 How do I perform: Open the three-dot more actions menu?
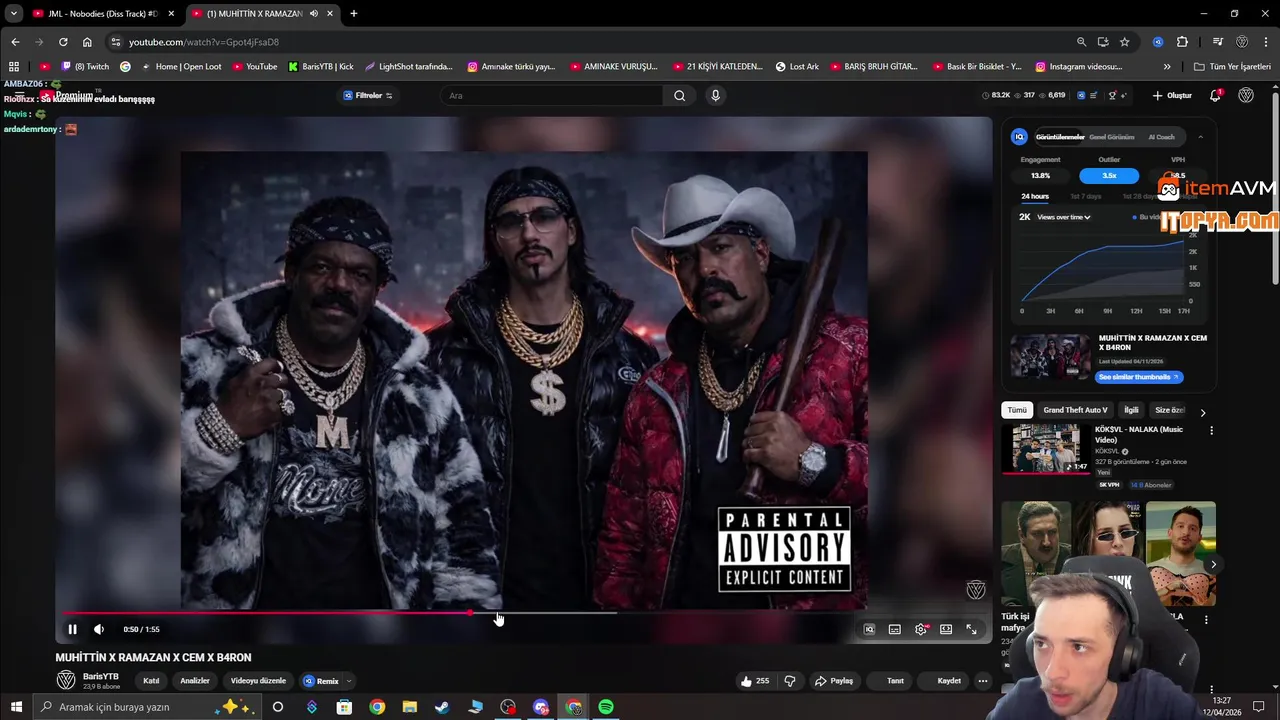coord(983,681)
